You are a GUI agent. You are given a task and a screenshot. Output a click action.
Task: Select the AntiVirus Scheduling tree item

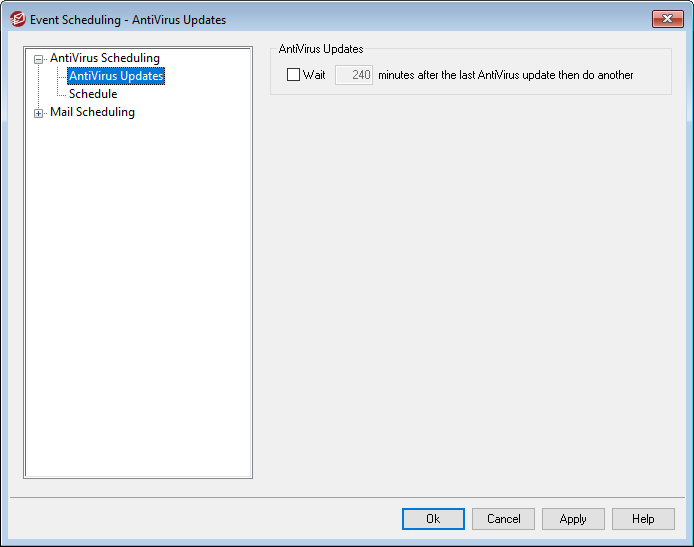pos(104,58)
